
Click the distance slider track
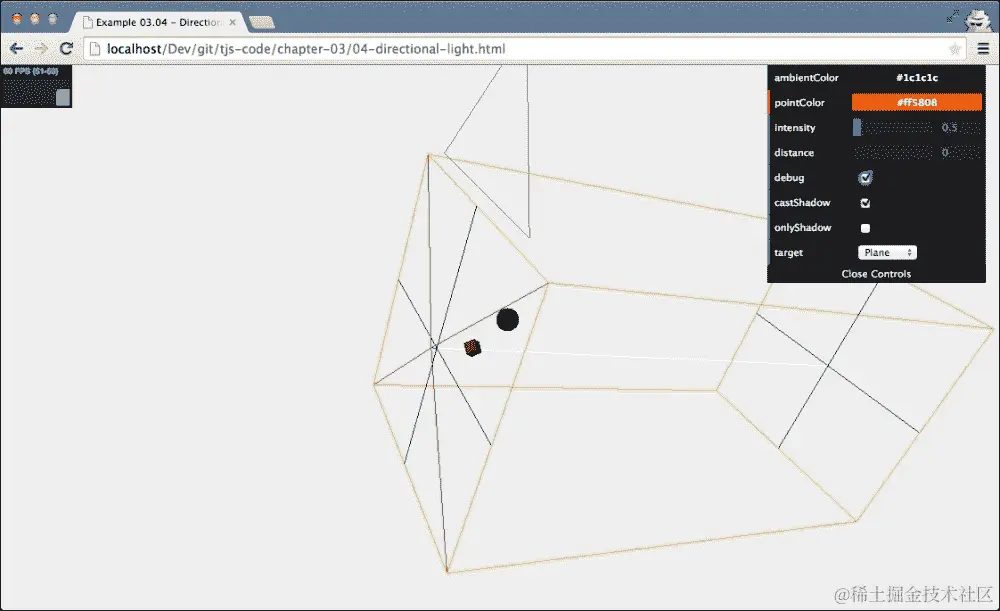892,152
